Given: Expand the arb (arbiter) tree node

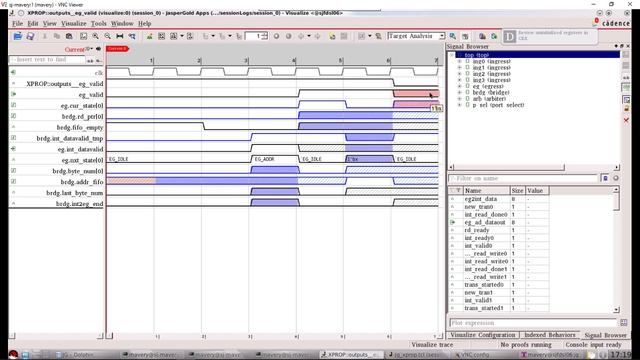Looking at the screenshot, I should click(x=460, y=99).
